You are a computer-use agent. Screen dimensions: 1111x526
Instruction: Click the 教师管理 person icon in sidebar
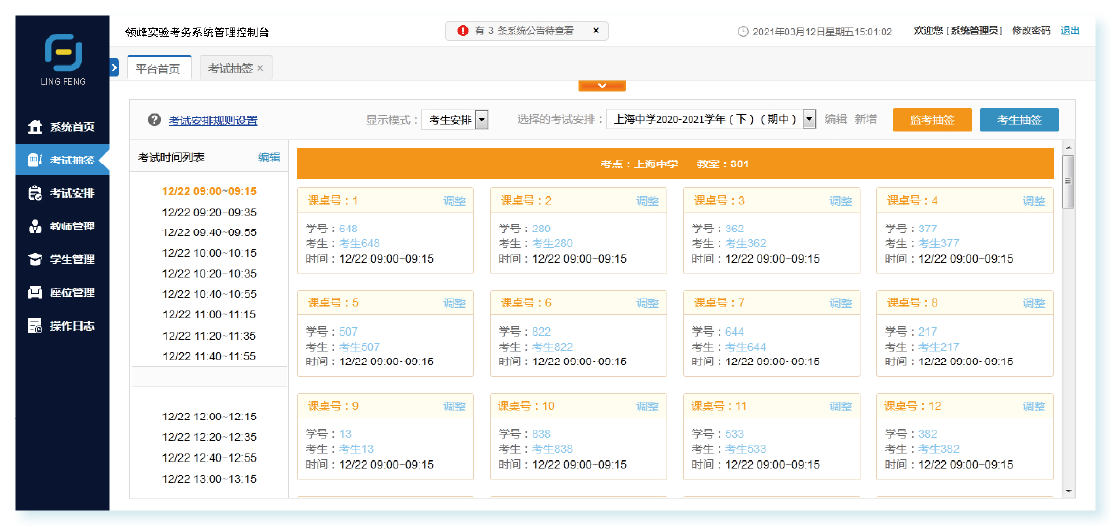point(35,226)
